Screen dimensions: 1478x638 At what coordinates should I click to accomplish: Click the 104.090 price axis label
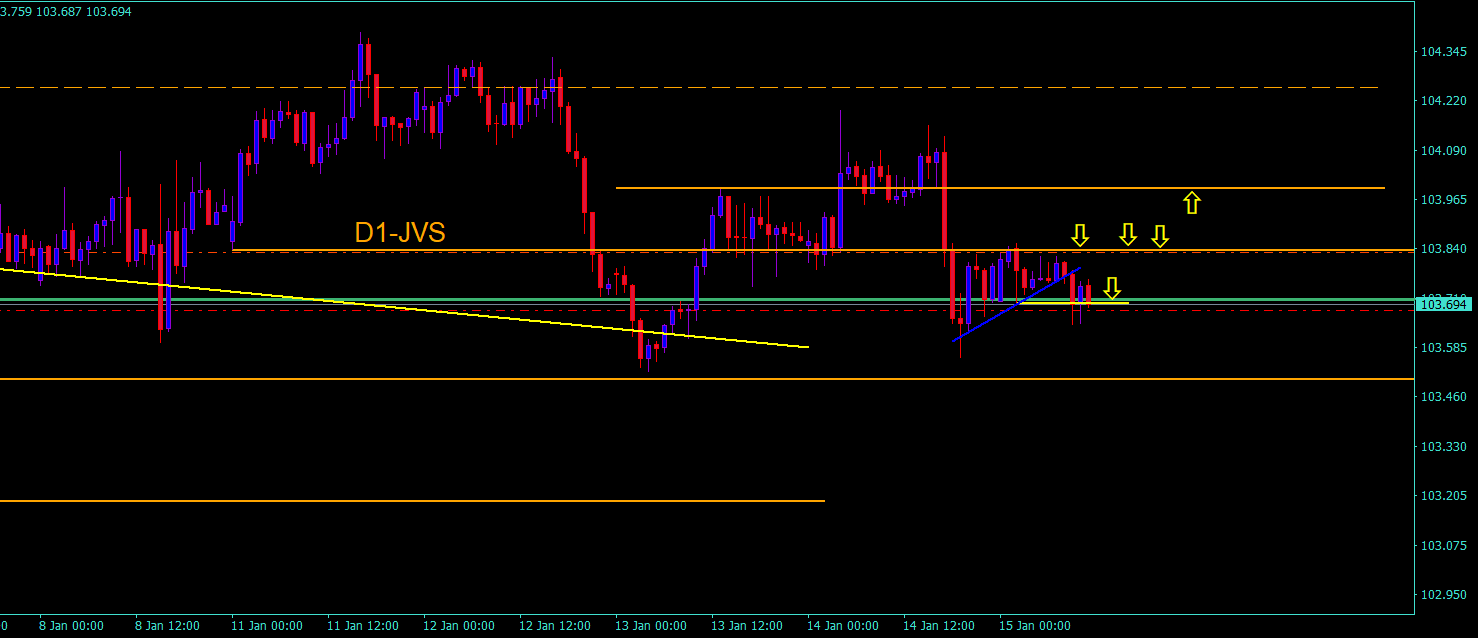coord(1443,150)
